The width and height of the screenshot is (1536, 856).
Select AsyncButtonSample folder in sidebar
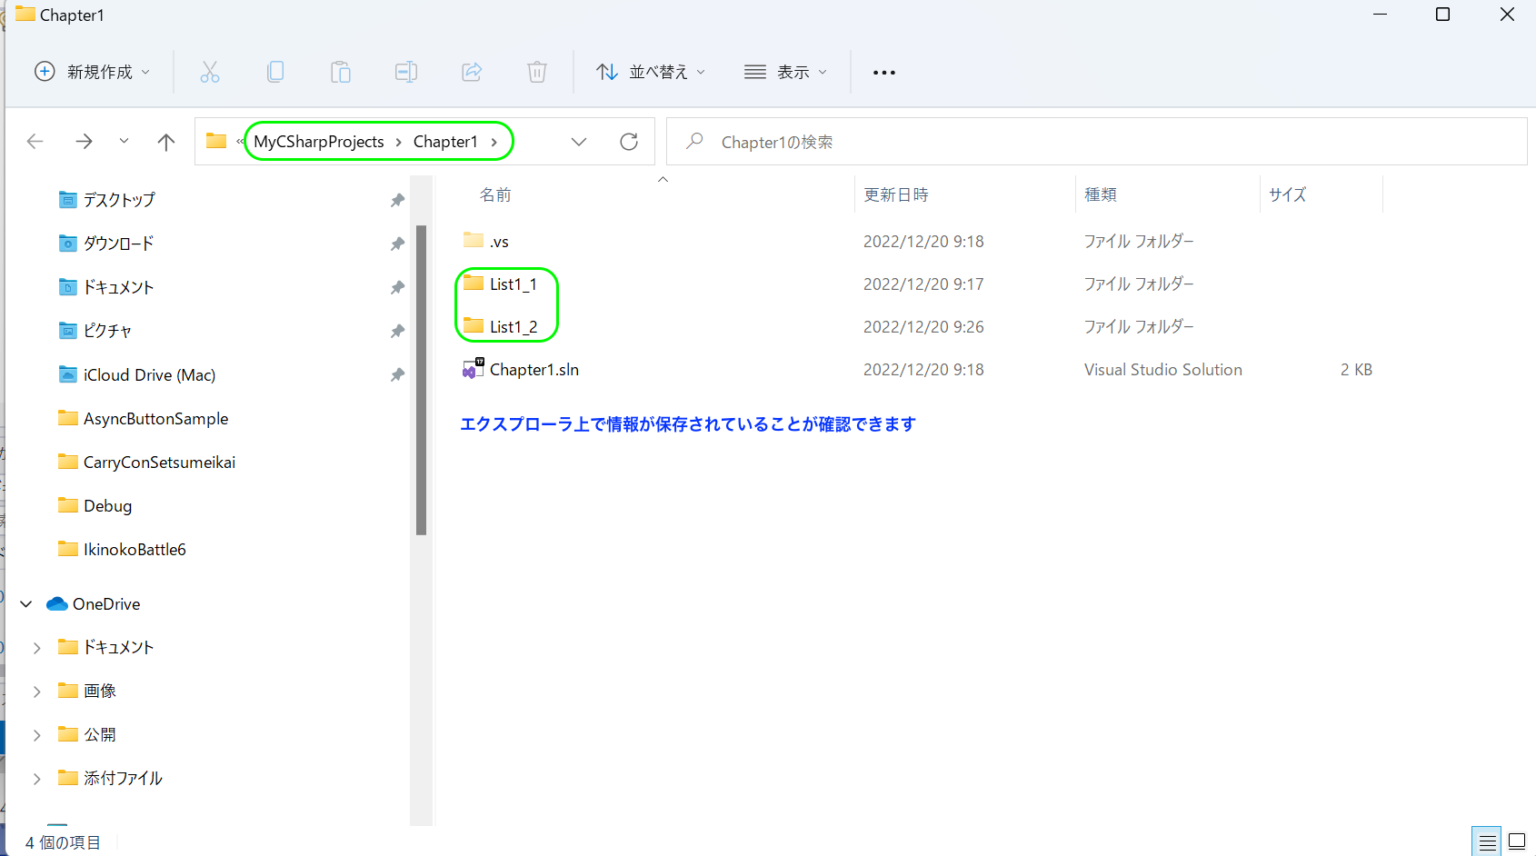[x=155, y=419]
